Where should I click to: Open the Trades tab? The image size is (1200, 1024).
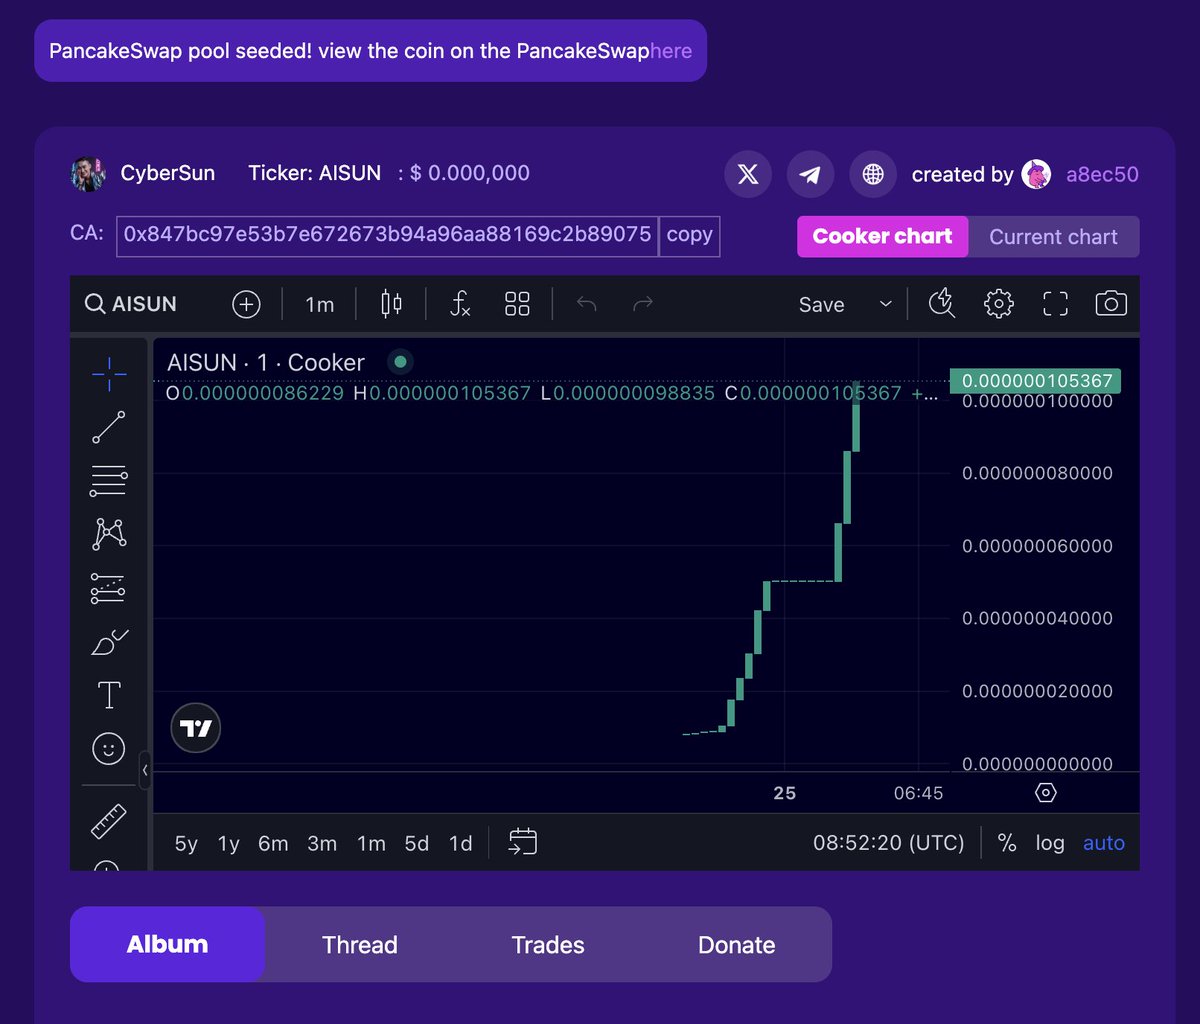(548, 945)
